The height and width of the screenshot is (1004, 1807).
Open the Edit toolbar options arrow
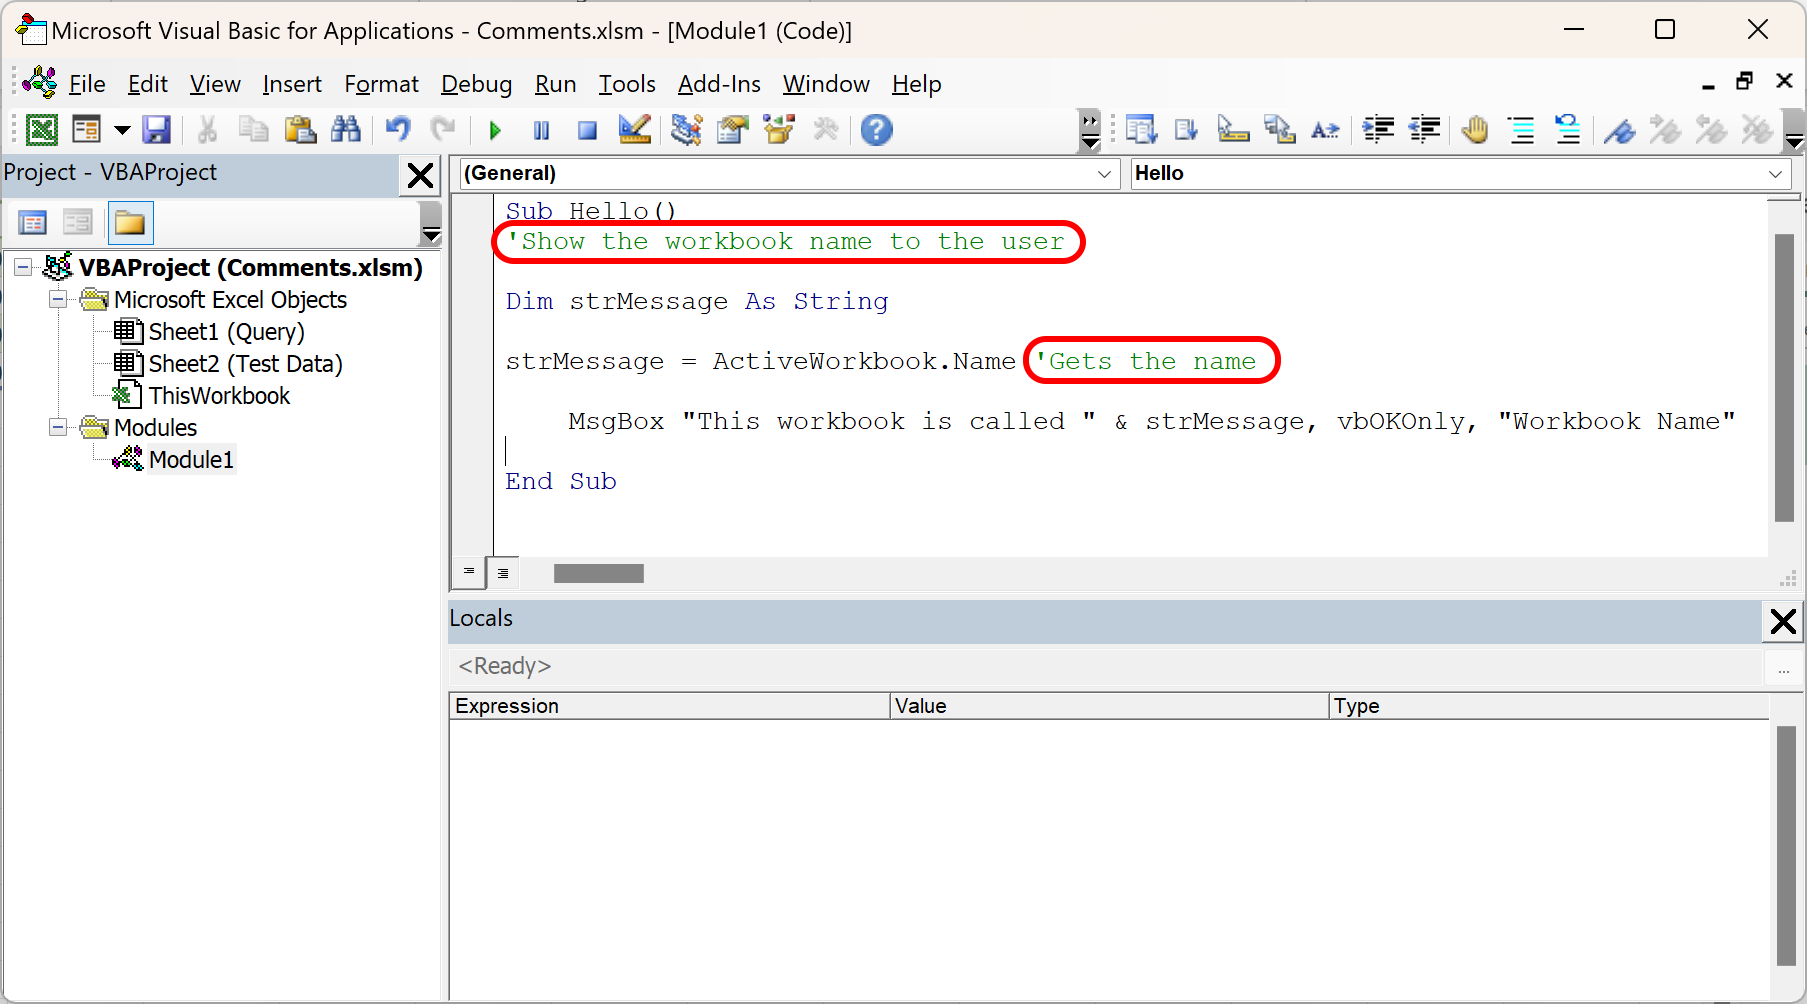coord(1795,131)
